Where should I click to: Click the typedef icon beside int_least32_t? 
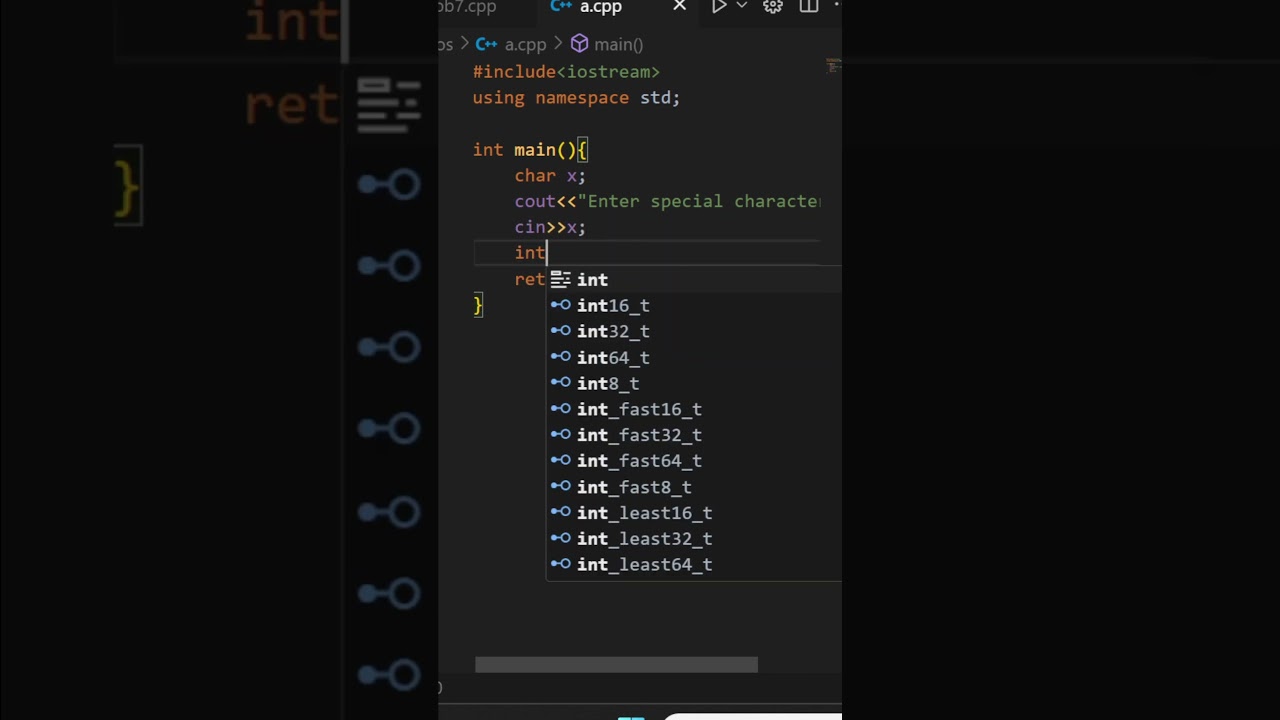coord(560,539)
